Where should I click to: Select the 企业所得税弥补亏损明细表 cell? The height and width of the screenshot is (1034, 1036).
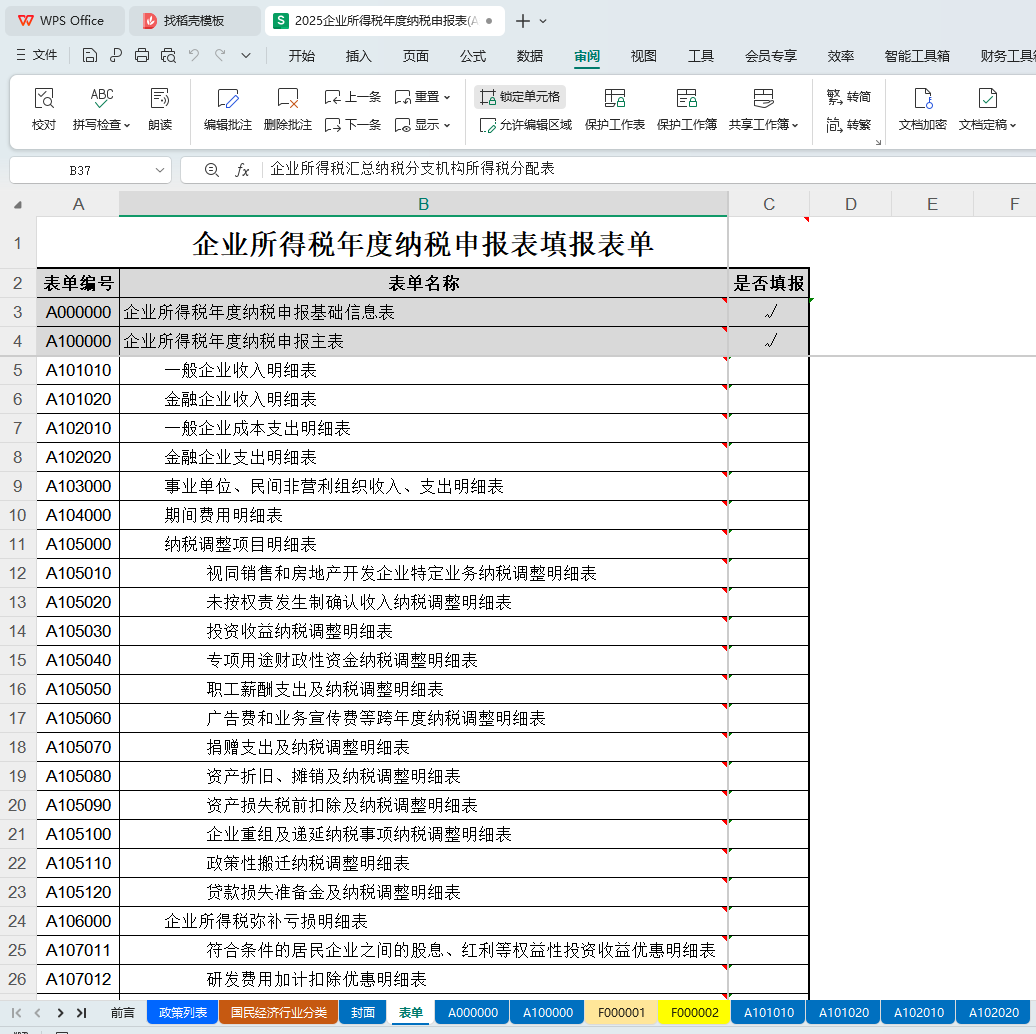click(424, 921)
